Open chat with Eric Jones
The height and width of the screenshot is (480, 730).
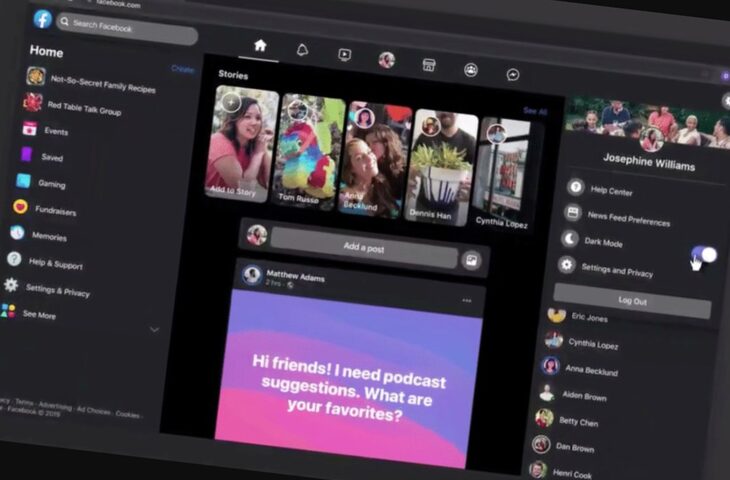coord(577,316)
